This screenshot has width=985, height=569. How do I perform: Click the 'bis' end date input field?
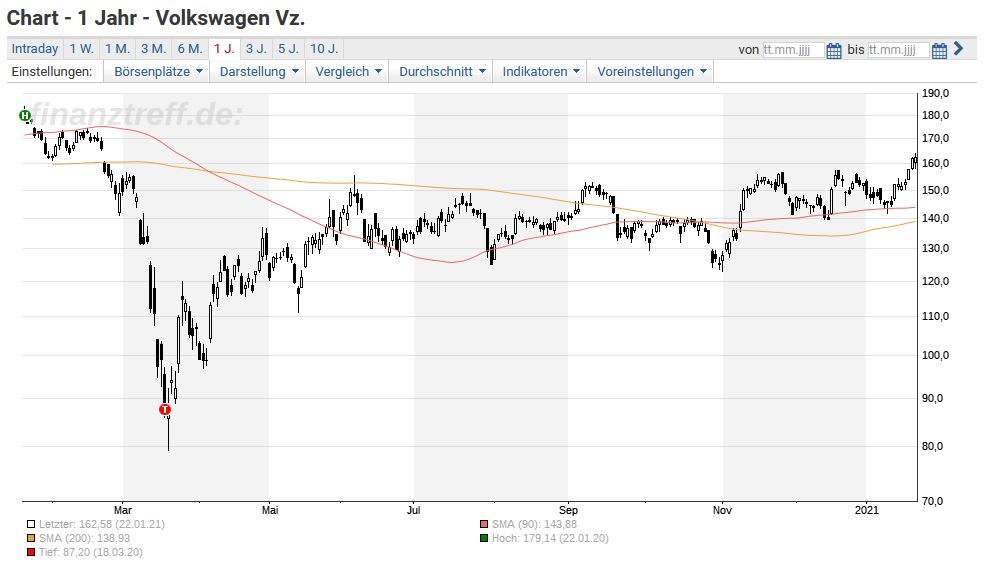898,50
